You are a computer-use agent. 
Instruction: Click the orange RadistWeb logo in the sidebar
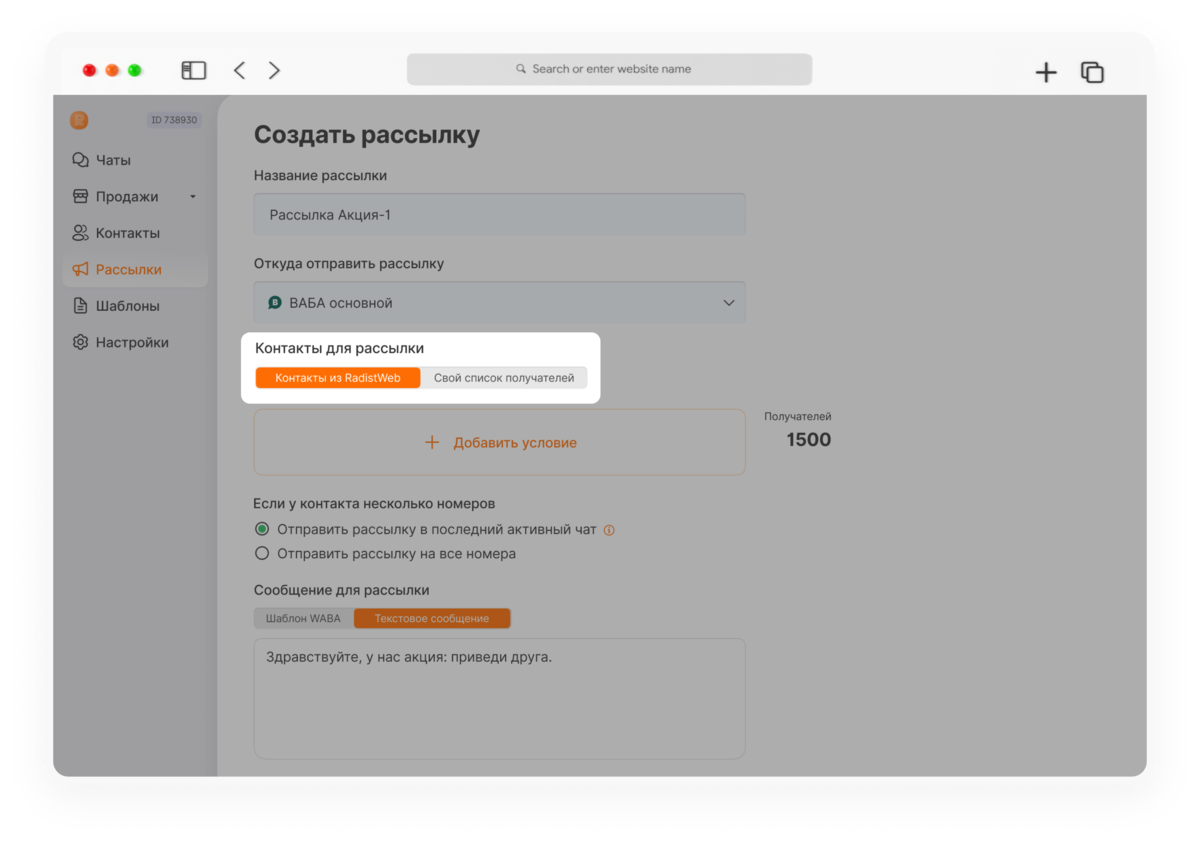pos(79,120)
